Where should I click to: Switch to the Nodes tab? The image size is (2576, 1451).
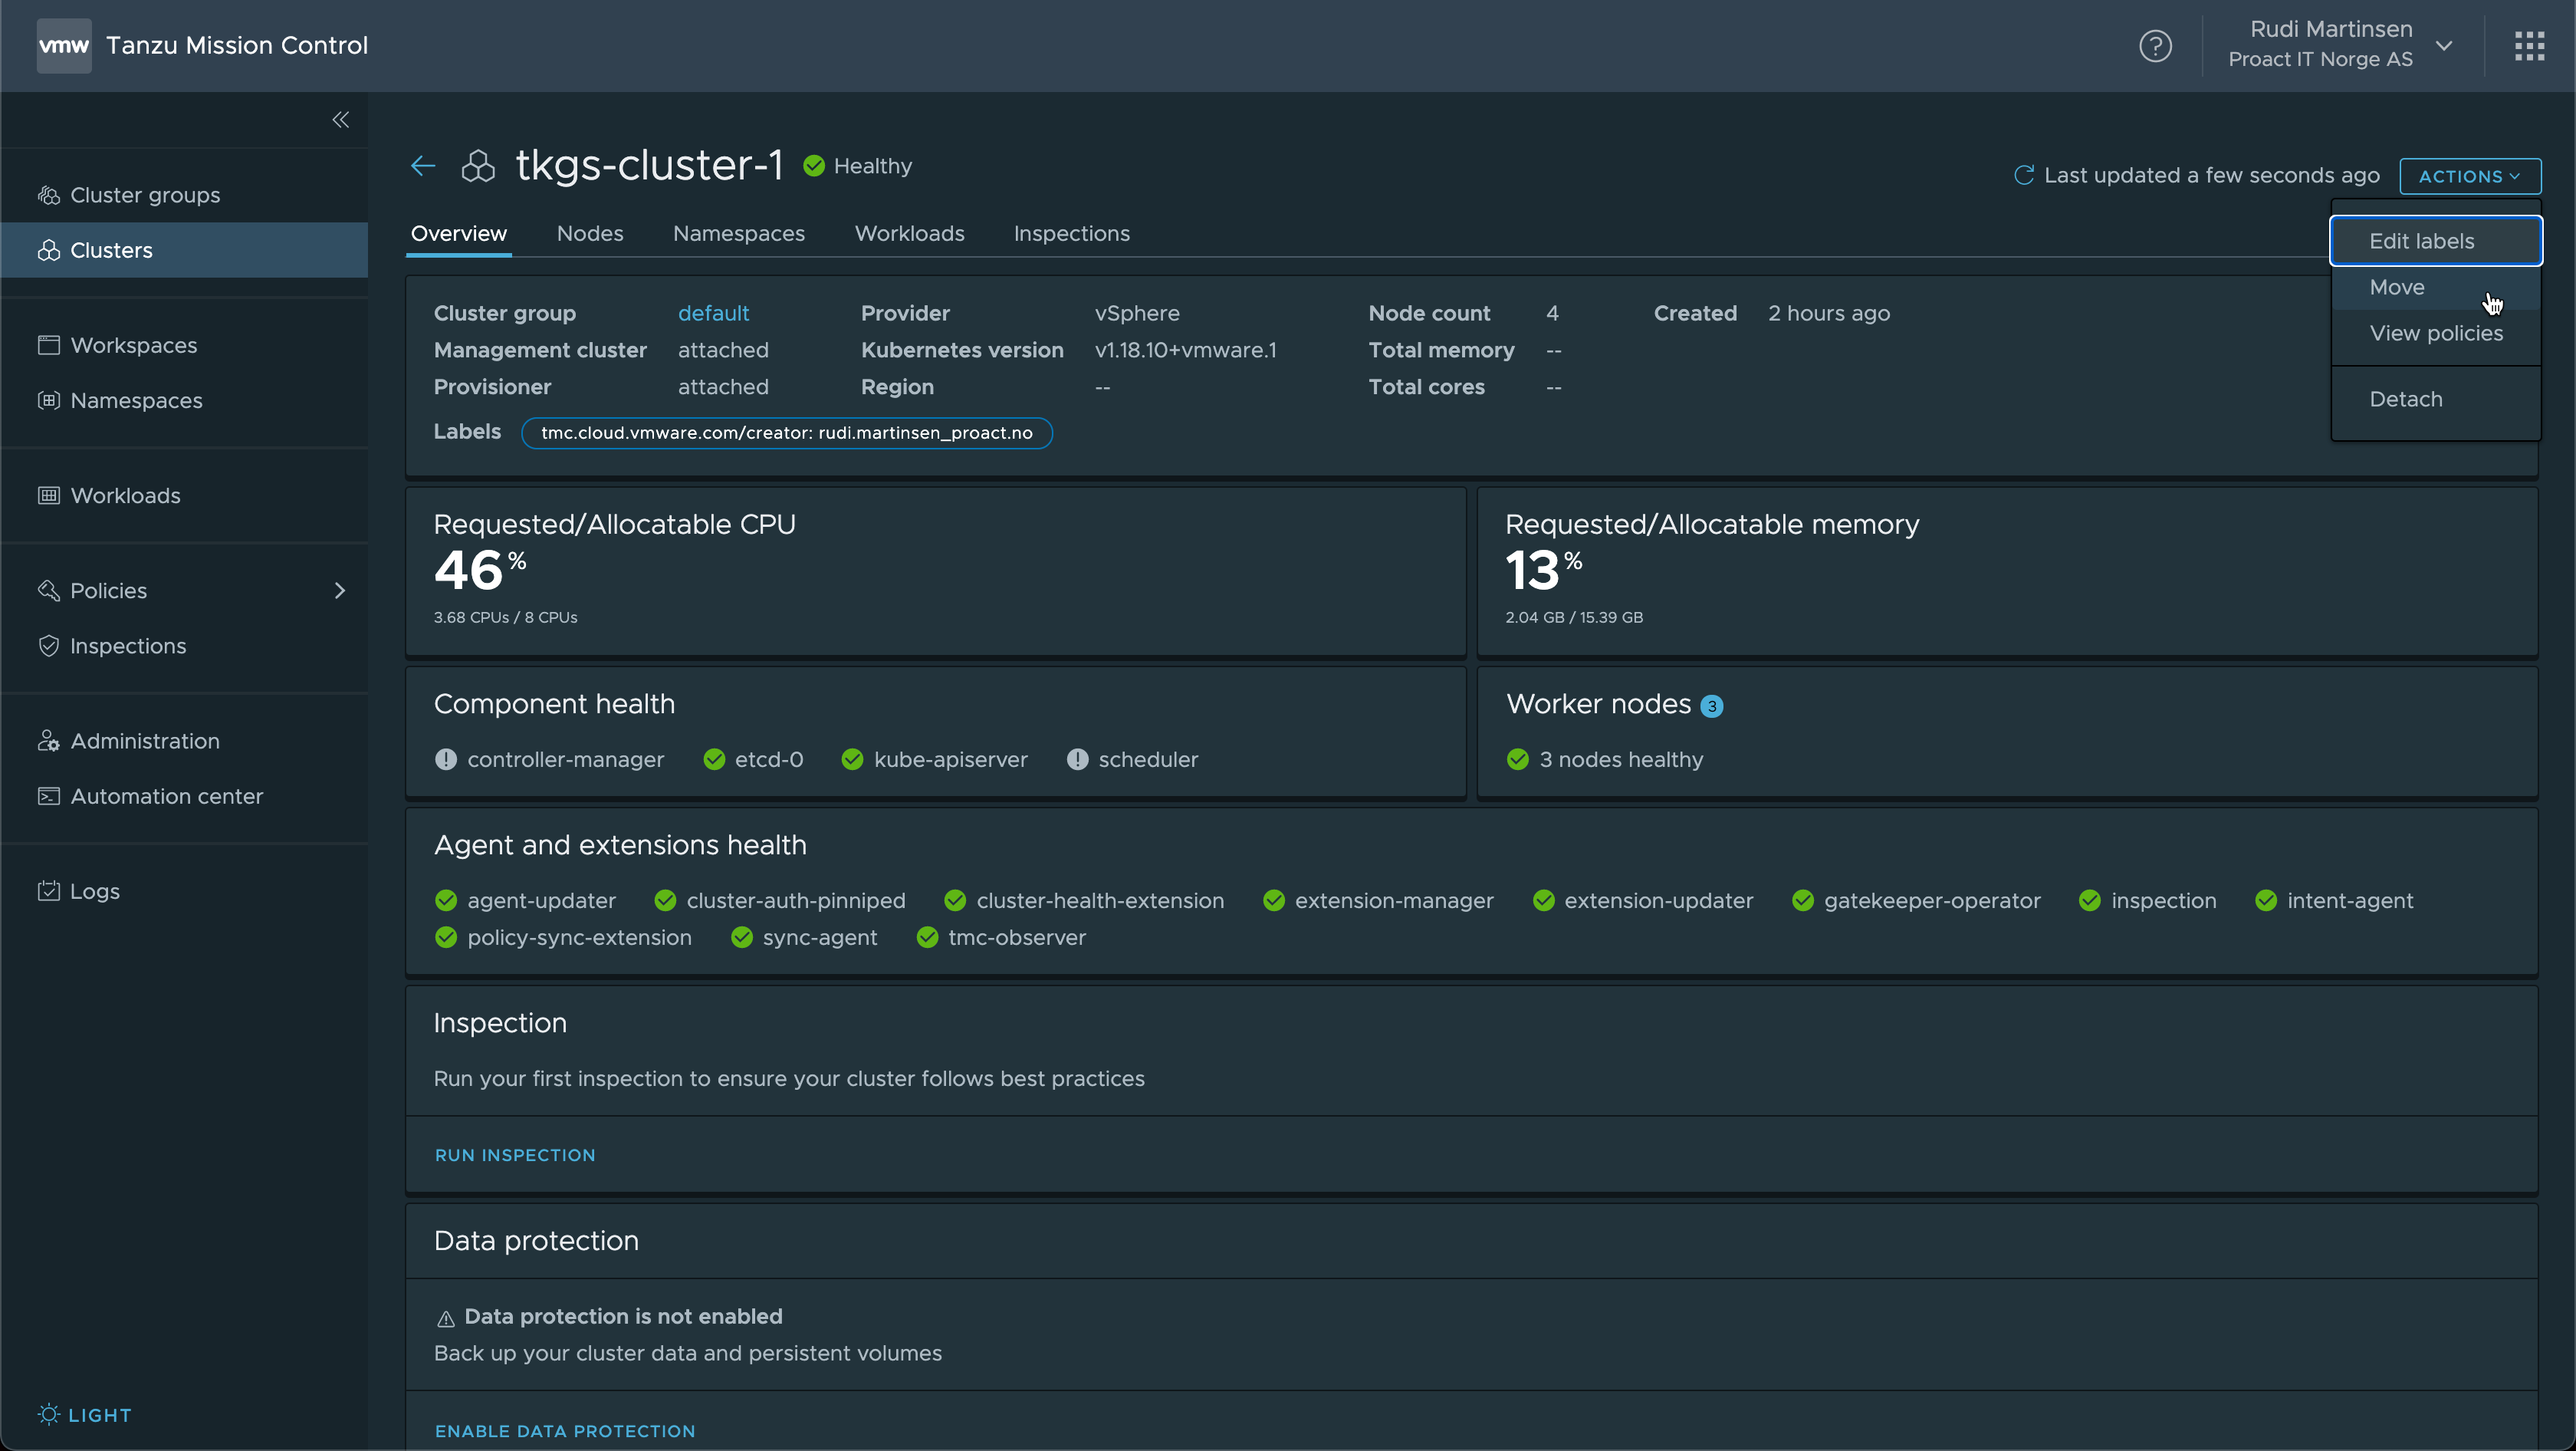[590, 233]
